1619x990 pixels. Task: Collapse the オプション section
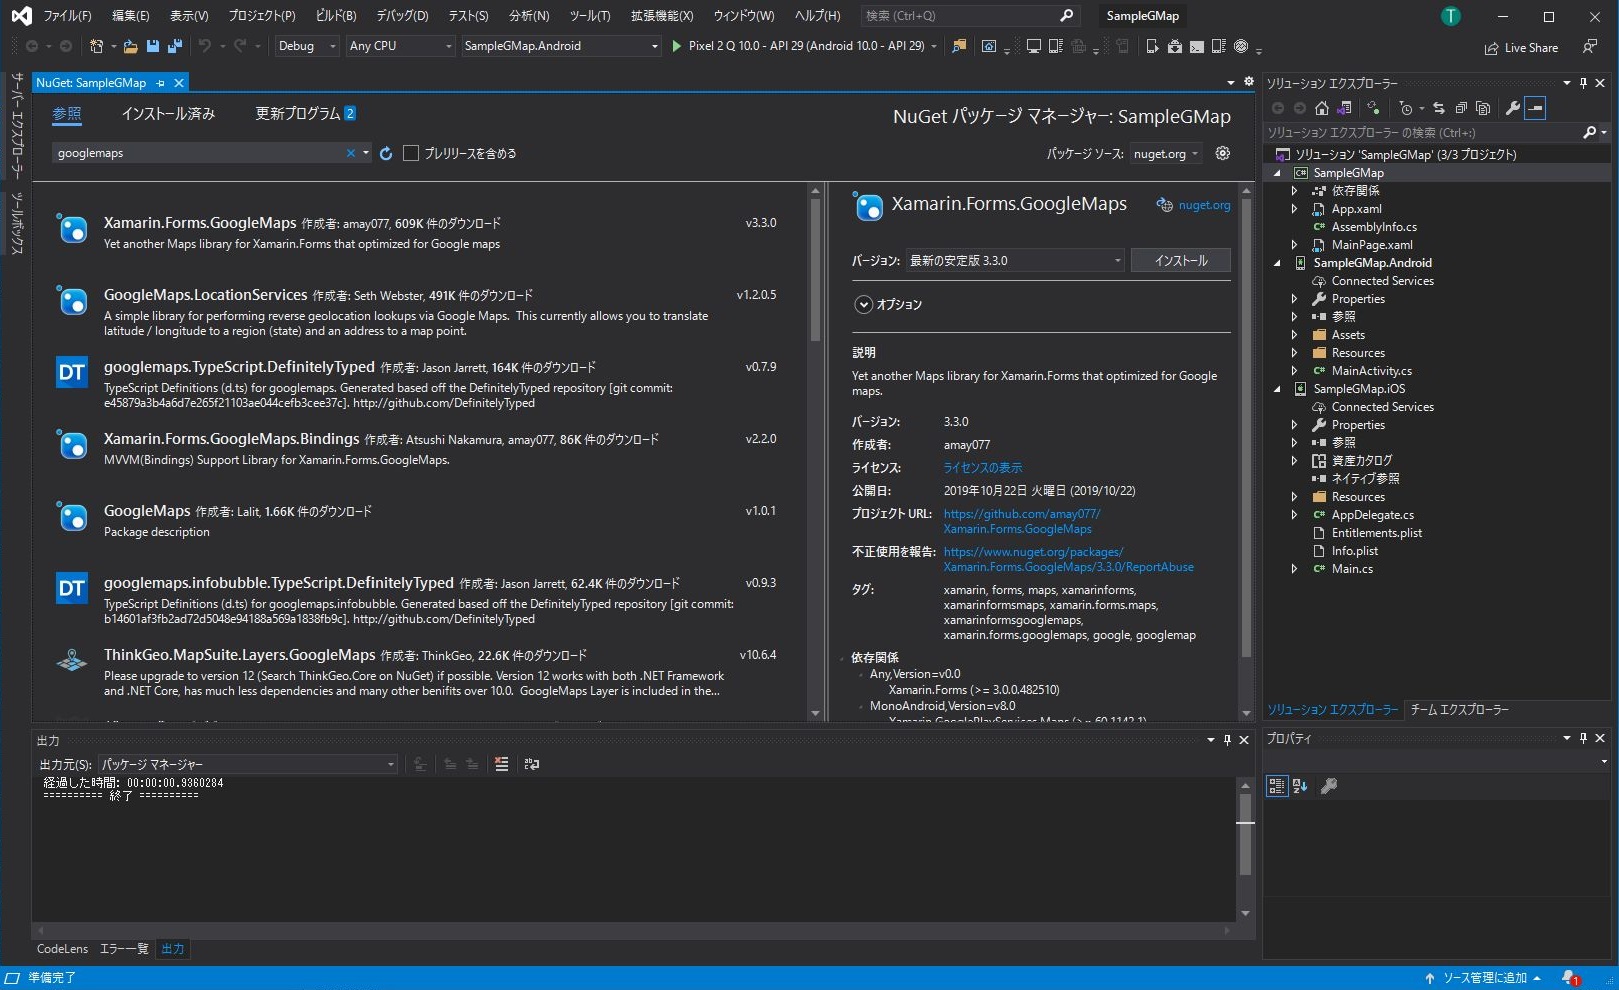pos(862,304)
